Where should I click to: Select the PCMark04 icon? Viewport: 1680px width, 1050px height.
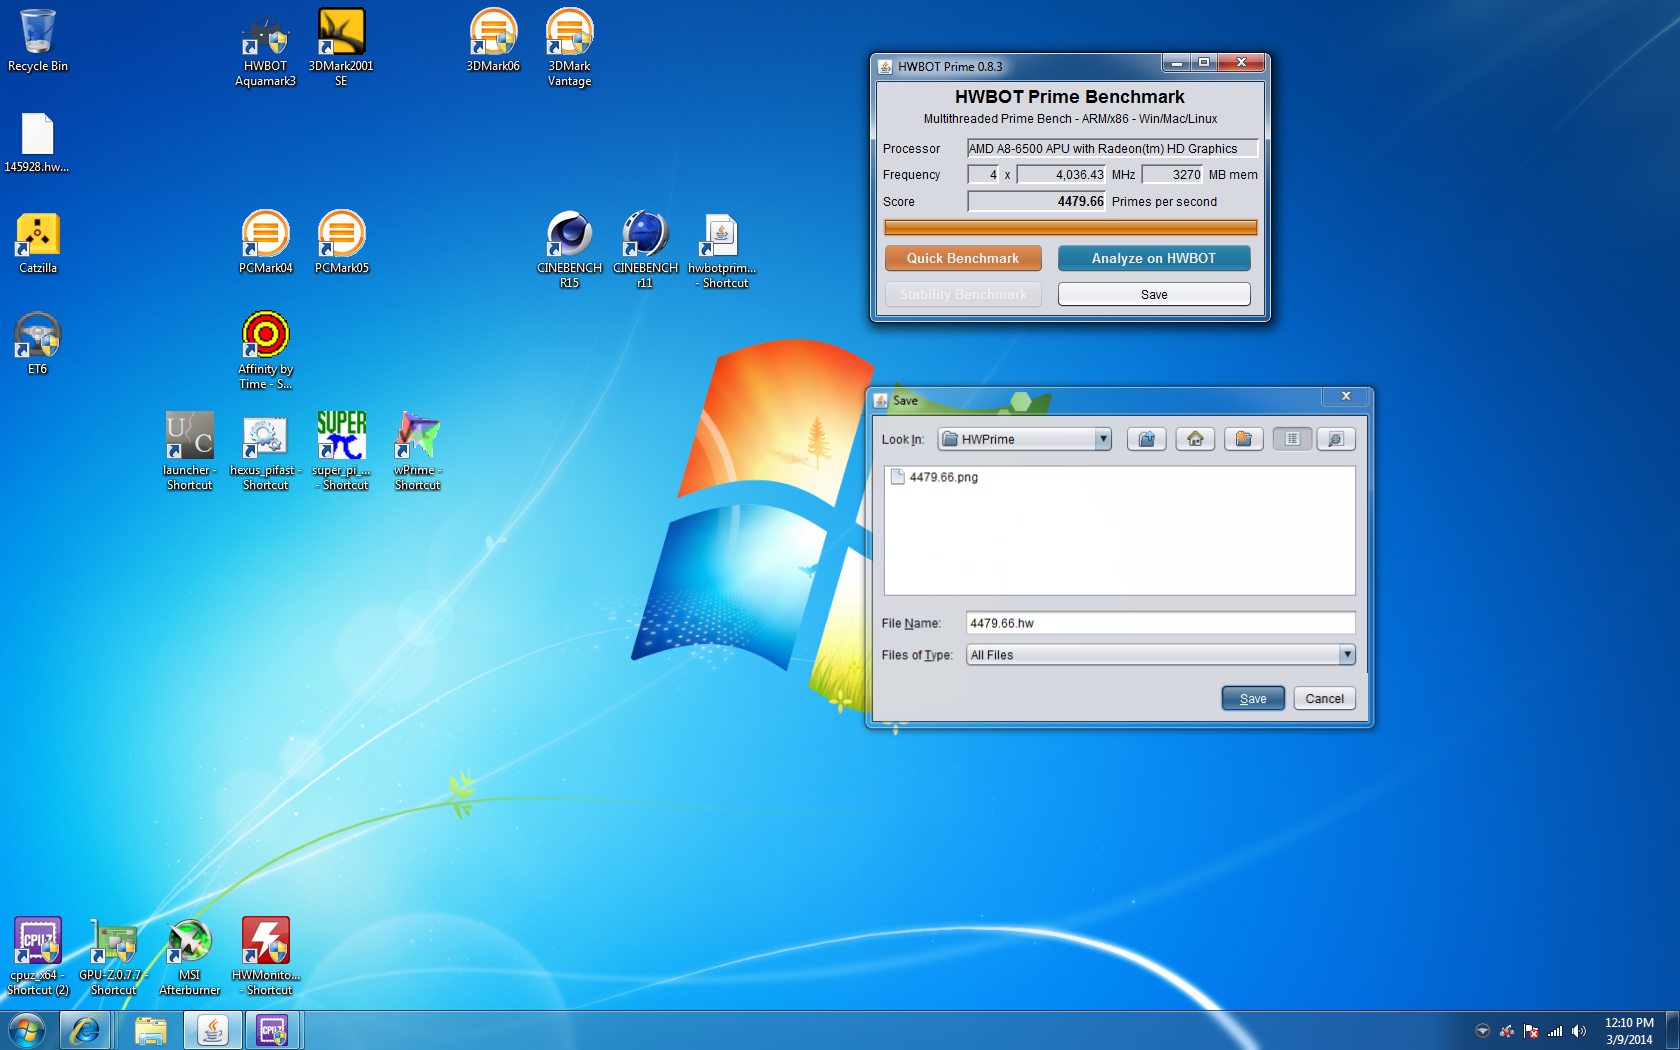pos(266,243)
